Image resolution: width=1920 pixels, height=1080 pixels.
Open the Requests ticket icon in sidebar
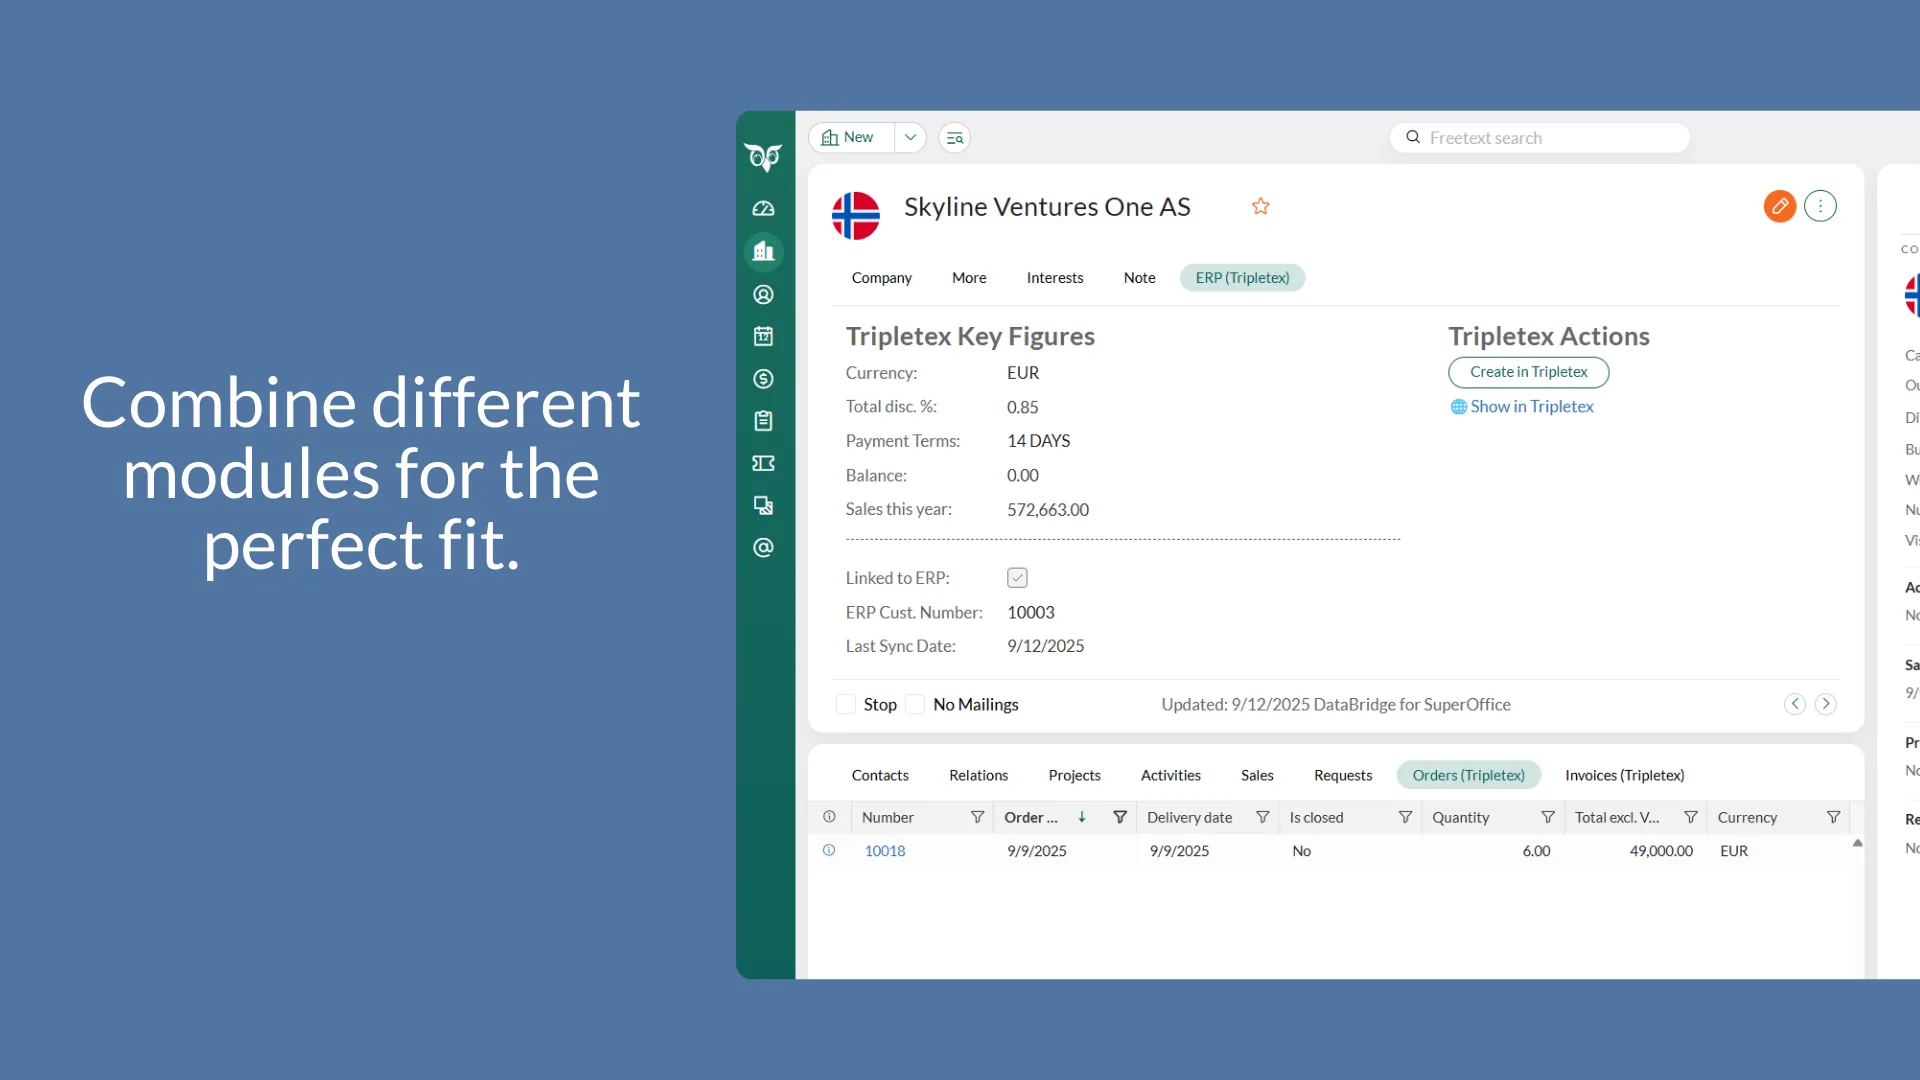pyautogui.click(x=763, y=463)
